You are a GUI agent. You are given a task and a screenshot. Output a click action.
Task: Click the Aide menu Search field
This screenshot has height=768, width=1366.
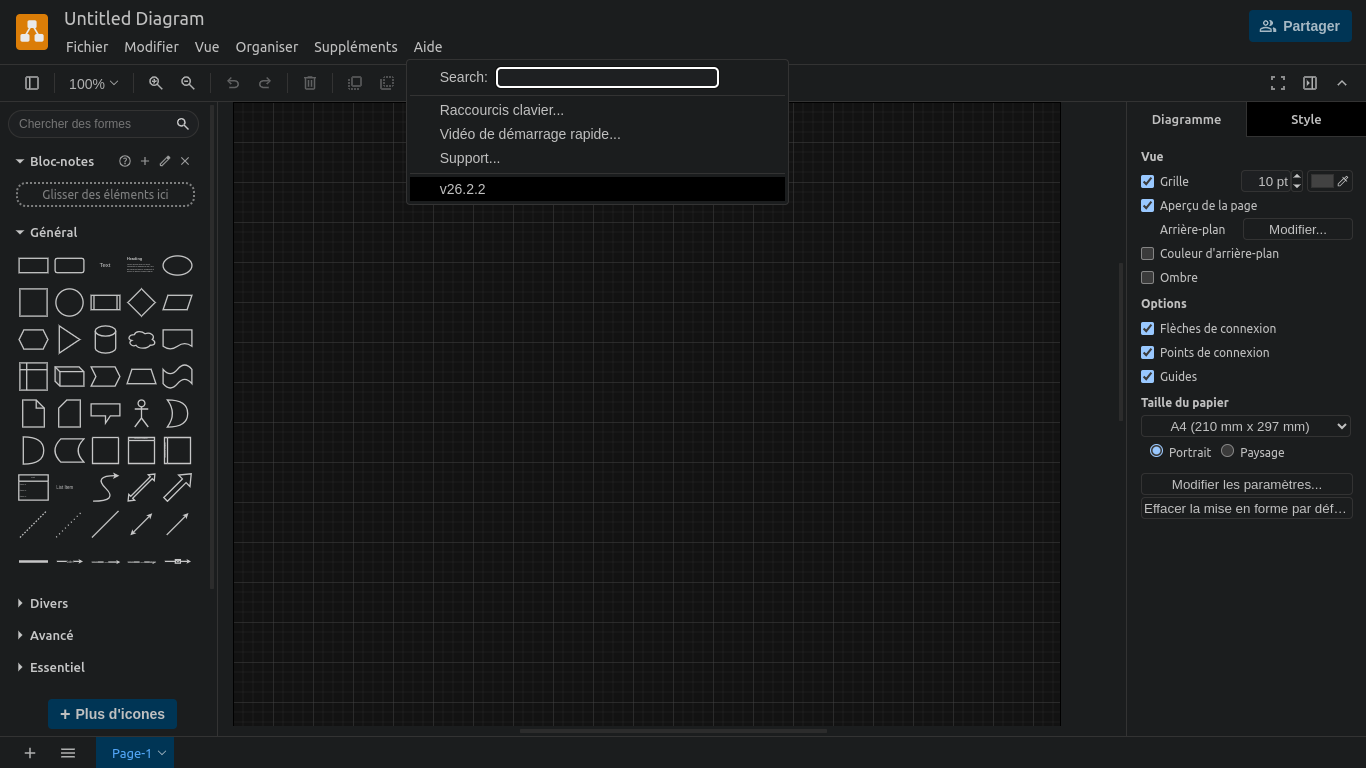(x=607, y=77)
